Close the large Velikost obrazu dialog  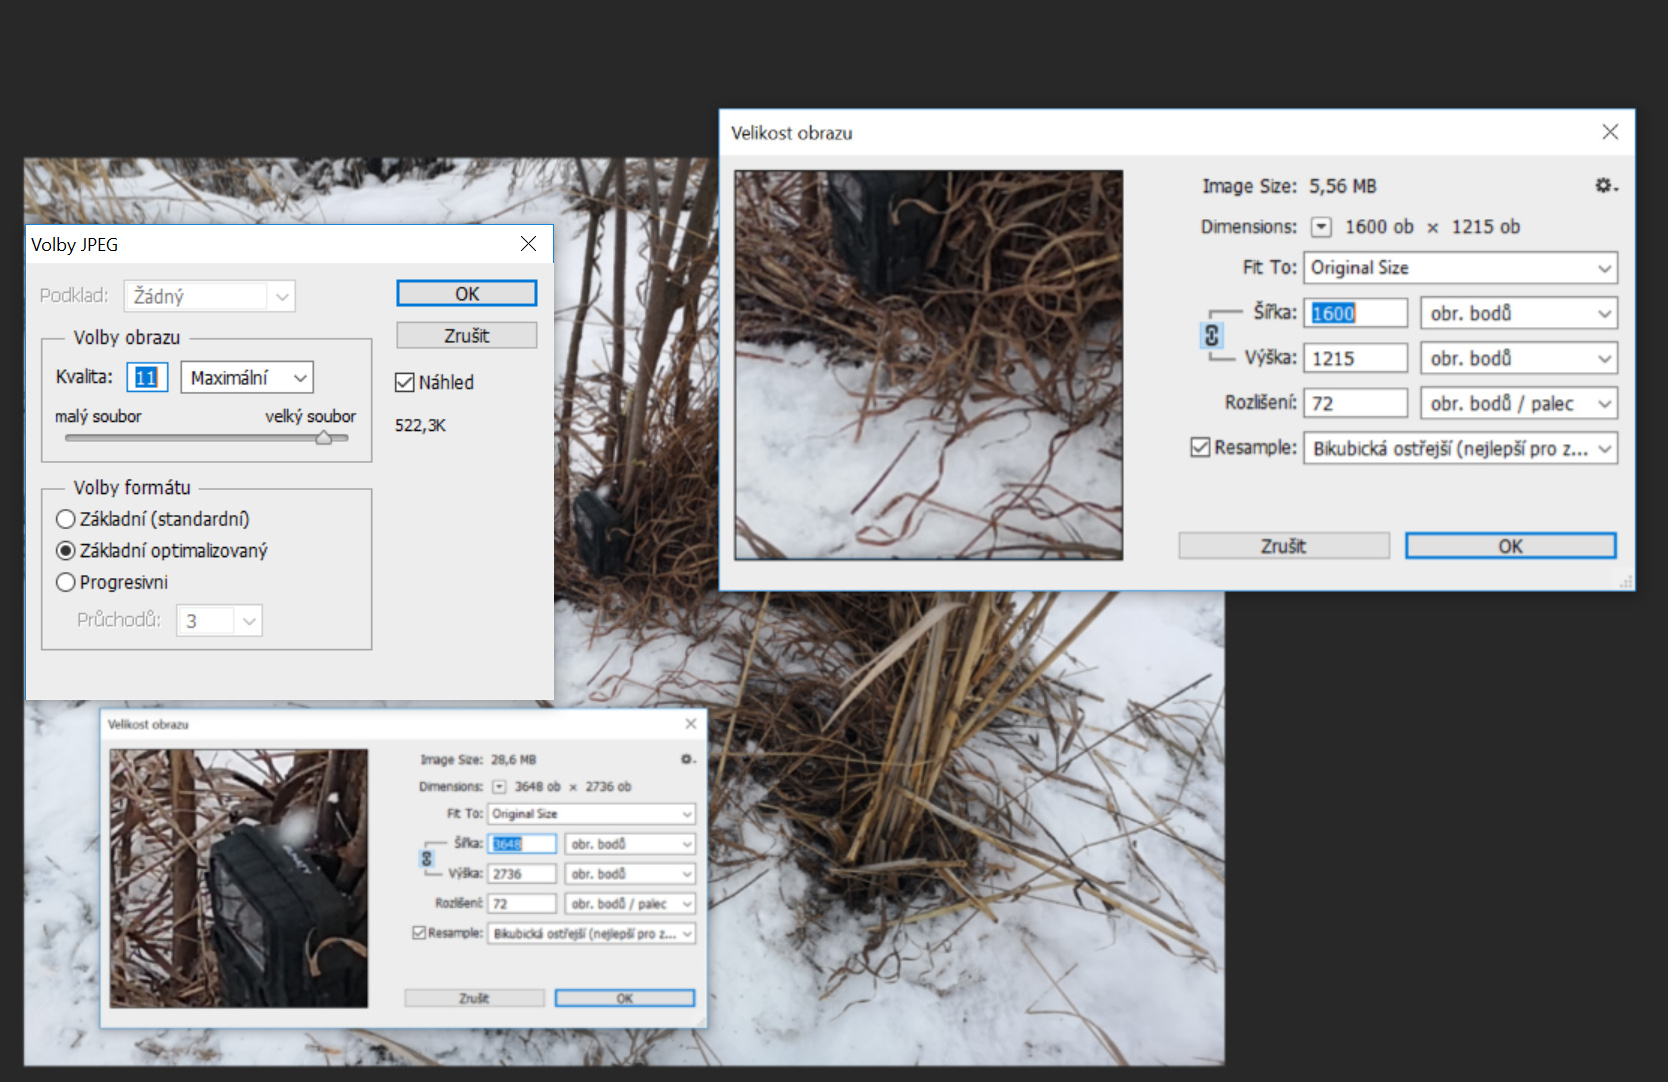[x=1609, y=132]
